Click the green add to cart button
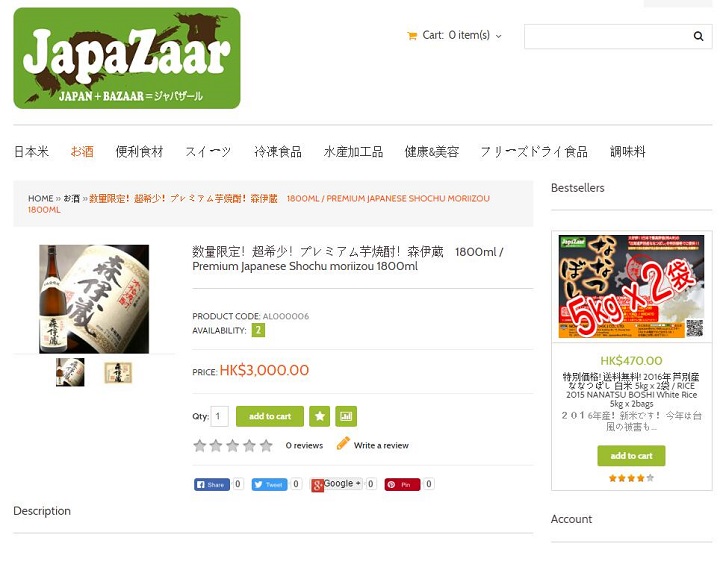 coord(270,416)
